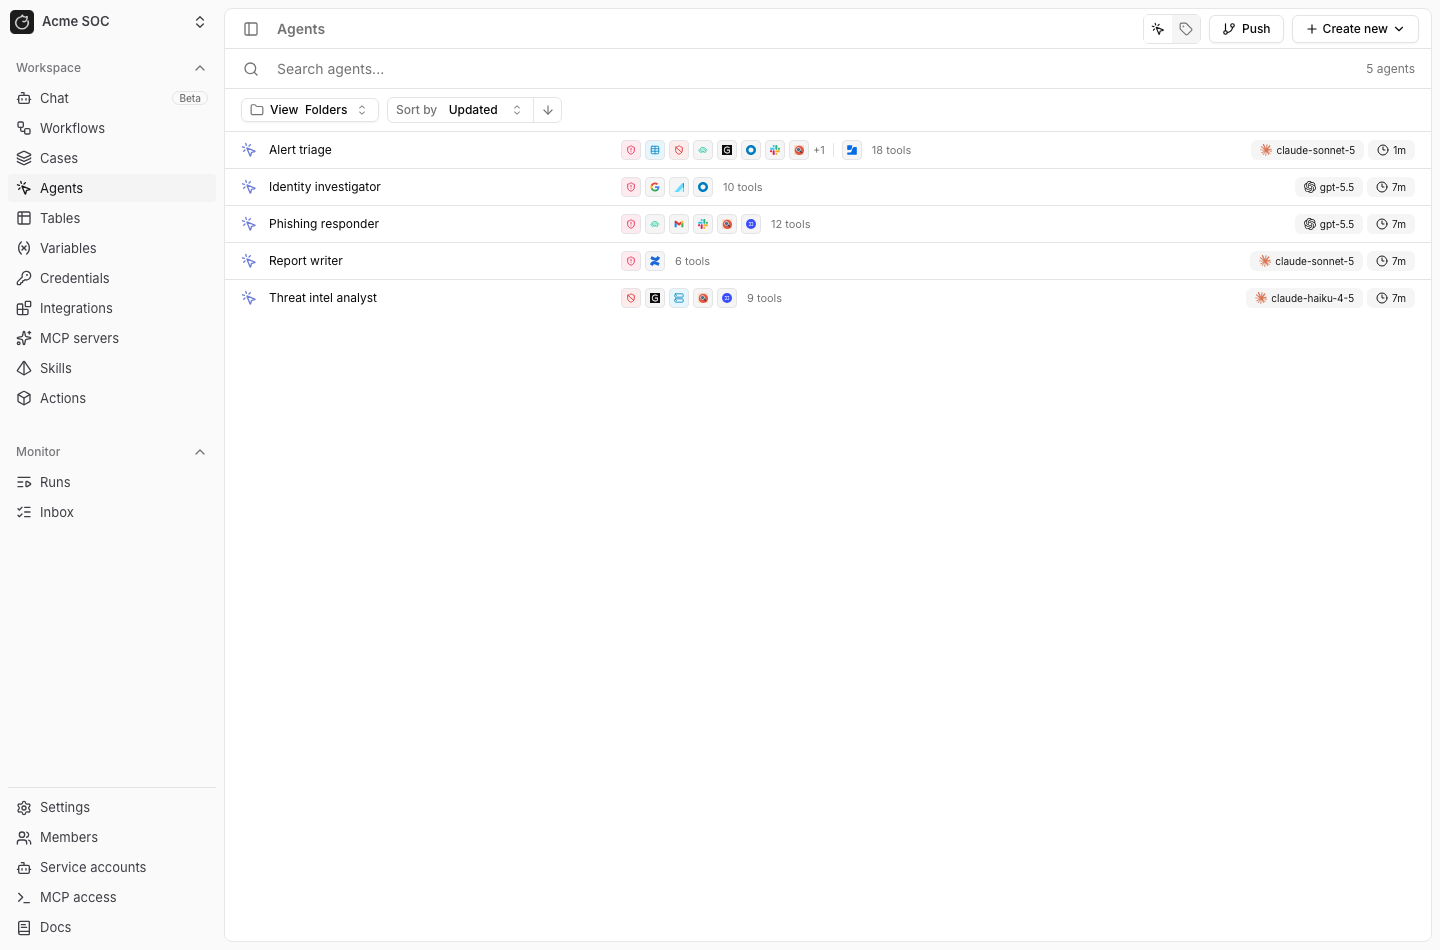1440x950 pixels.
Task: Go to Workflows in the sidebar
Action: (x=112, y=128)
